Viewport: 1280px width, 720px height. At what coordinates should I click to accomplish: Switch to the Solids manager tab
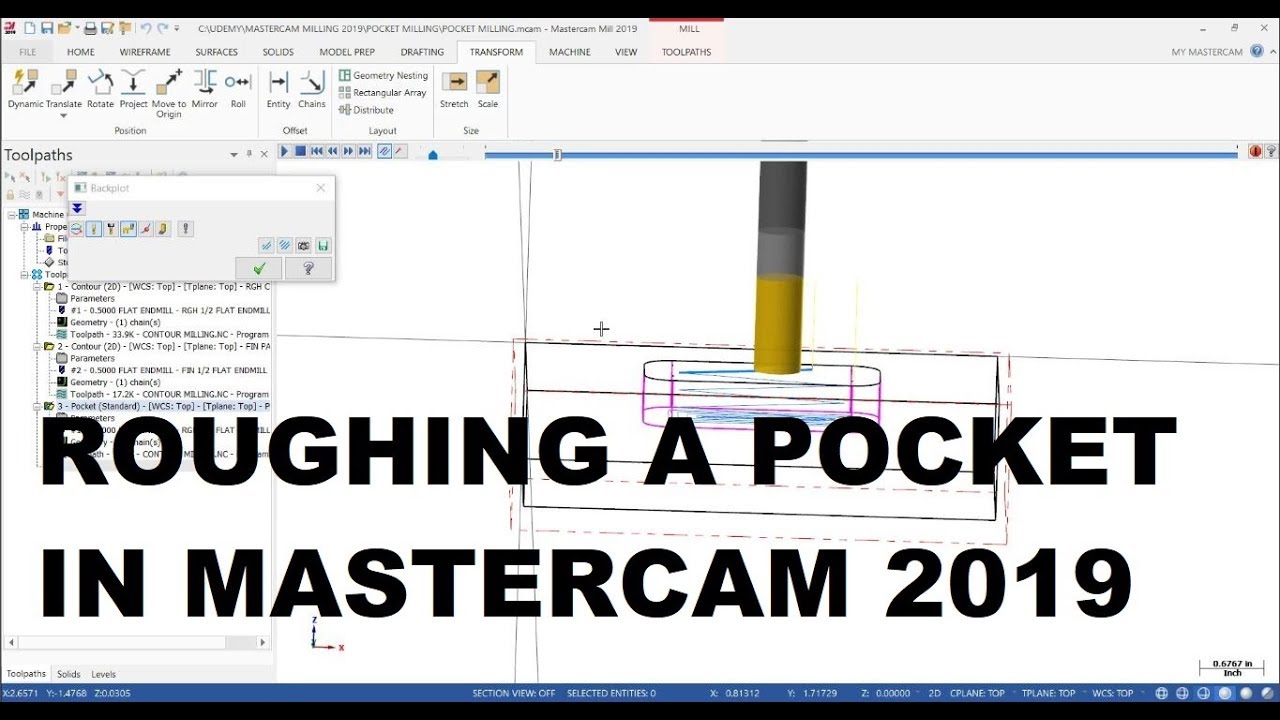point(69,674)
